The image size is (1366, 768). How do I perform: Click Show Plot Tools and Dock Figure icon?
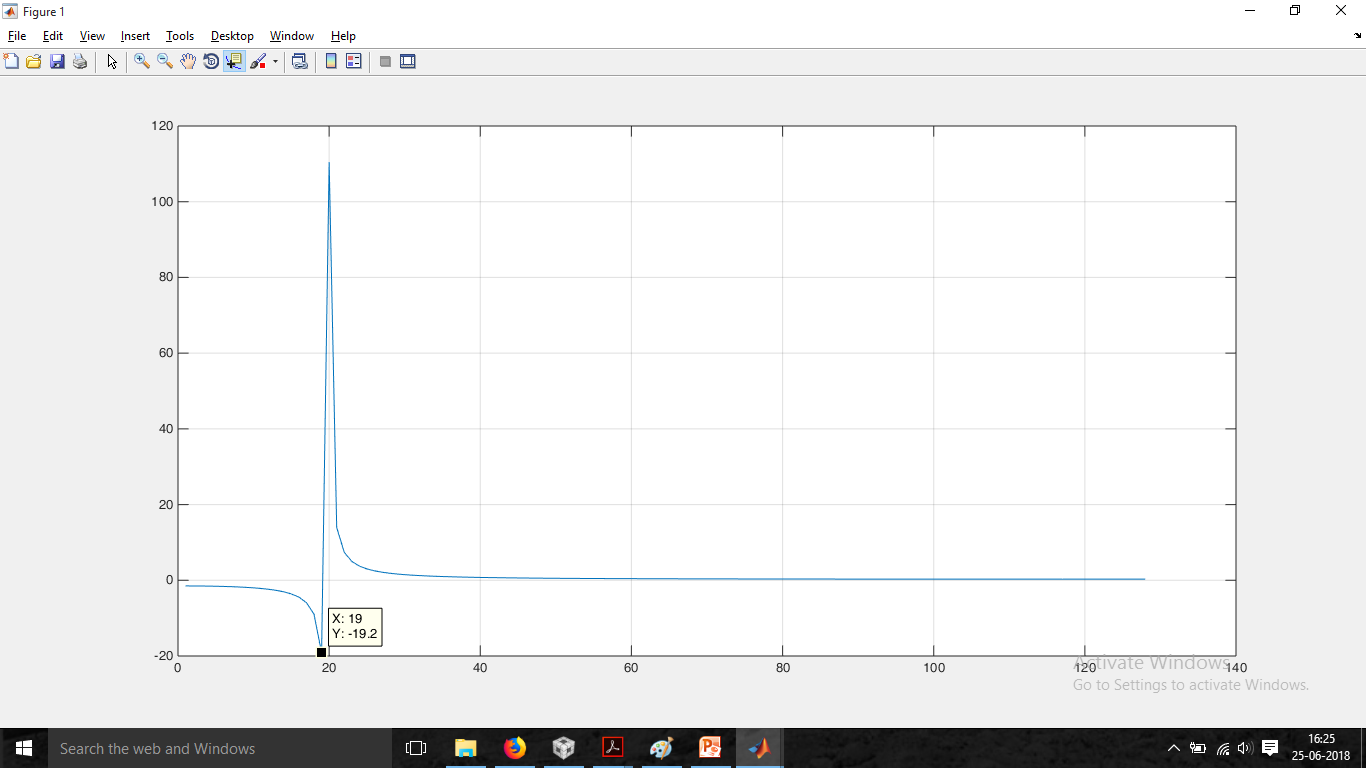pyautogui.click(x=408, y=62)
